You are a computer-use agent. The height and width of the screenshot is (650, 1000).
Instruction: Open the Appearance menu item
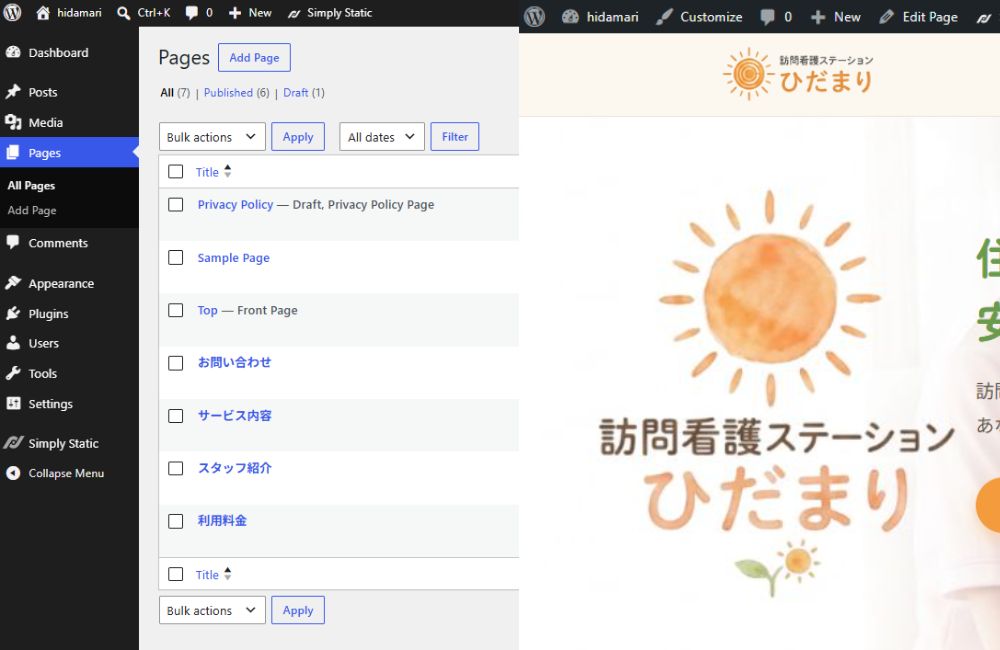point(69,283)
